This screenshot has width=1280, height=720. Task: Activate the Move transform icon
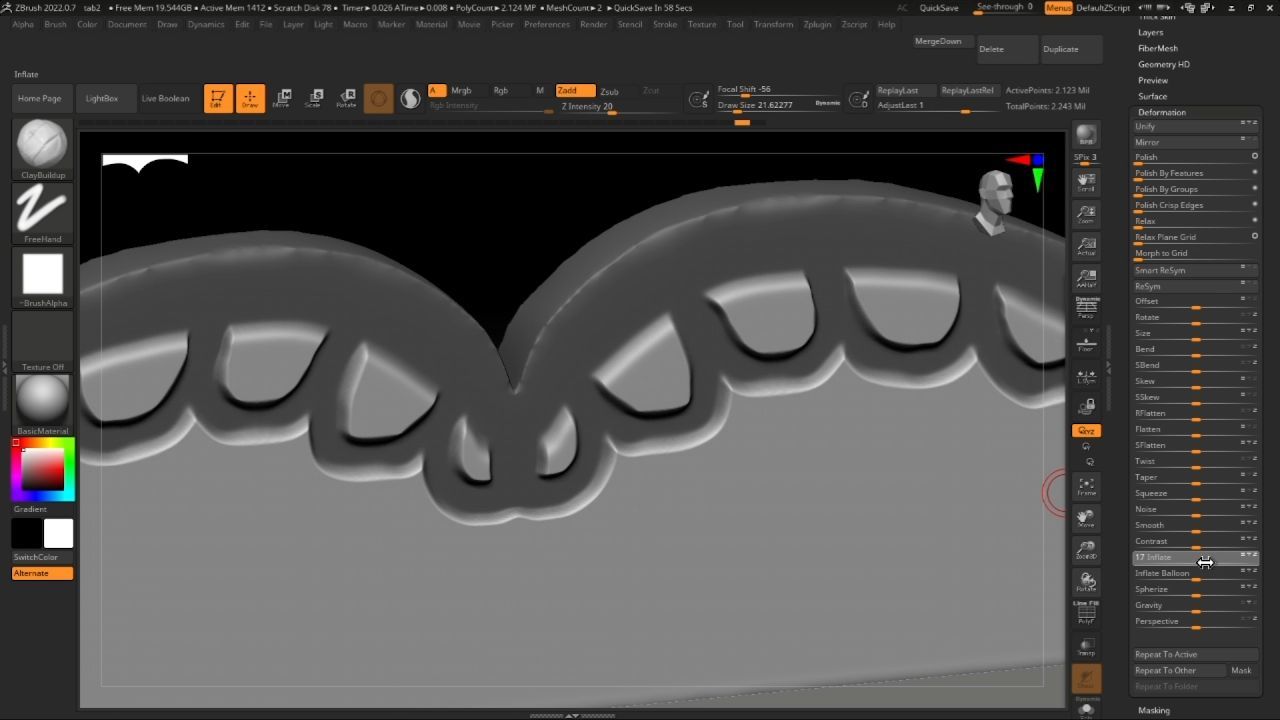(x=282, y=98)
